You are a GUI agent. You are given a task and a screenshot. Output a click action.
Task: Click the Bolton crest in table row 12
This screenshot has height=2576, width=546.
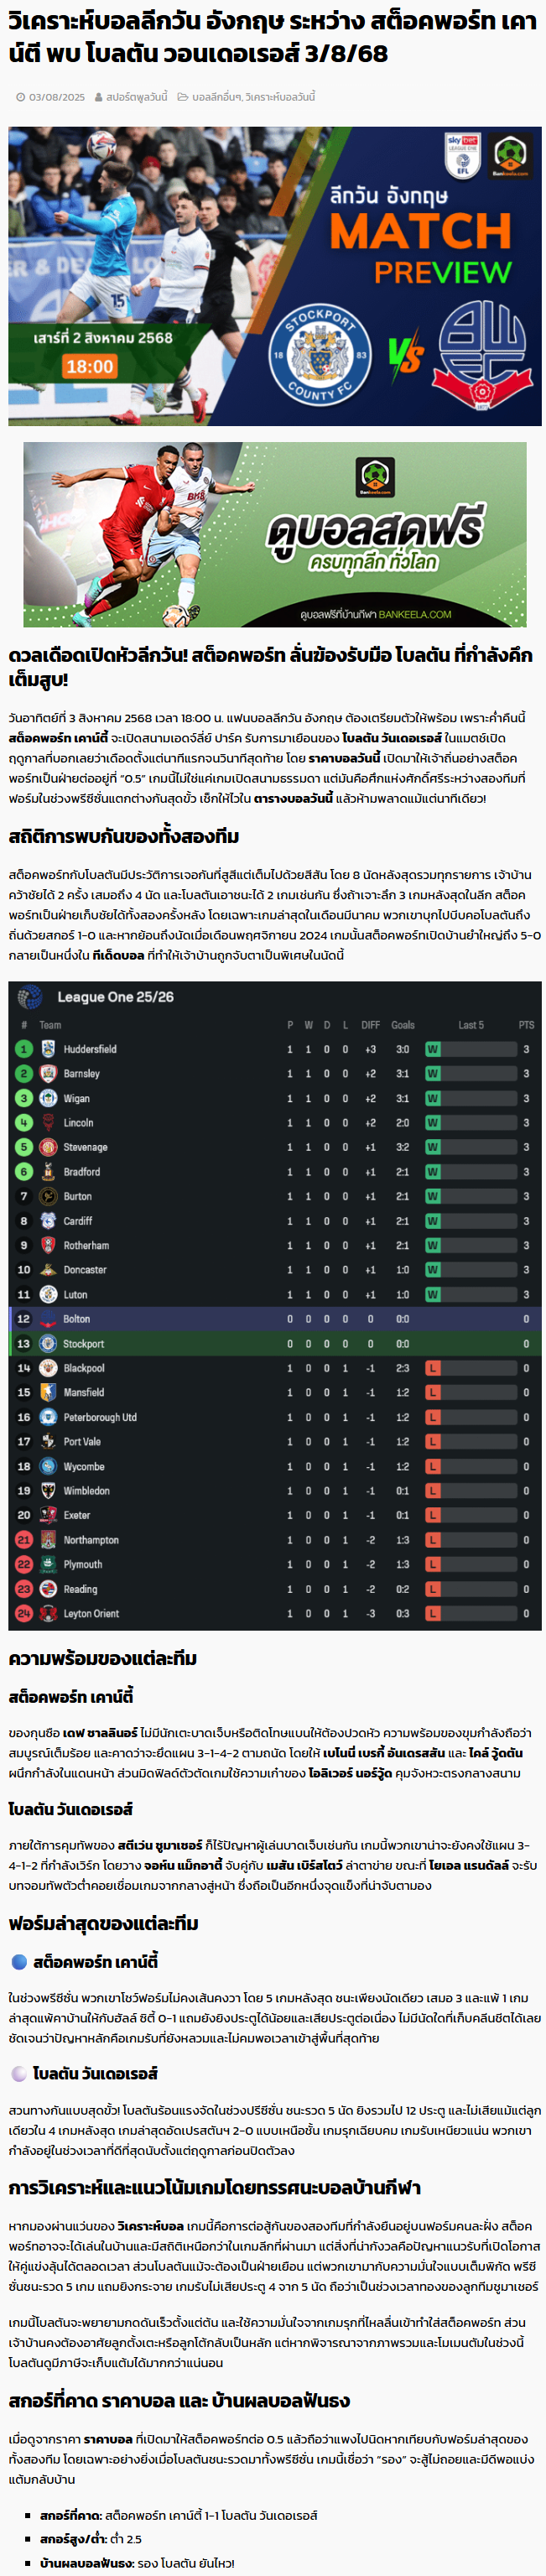pyautogui.click(x=48, y=1319)
